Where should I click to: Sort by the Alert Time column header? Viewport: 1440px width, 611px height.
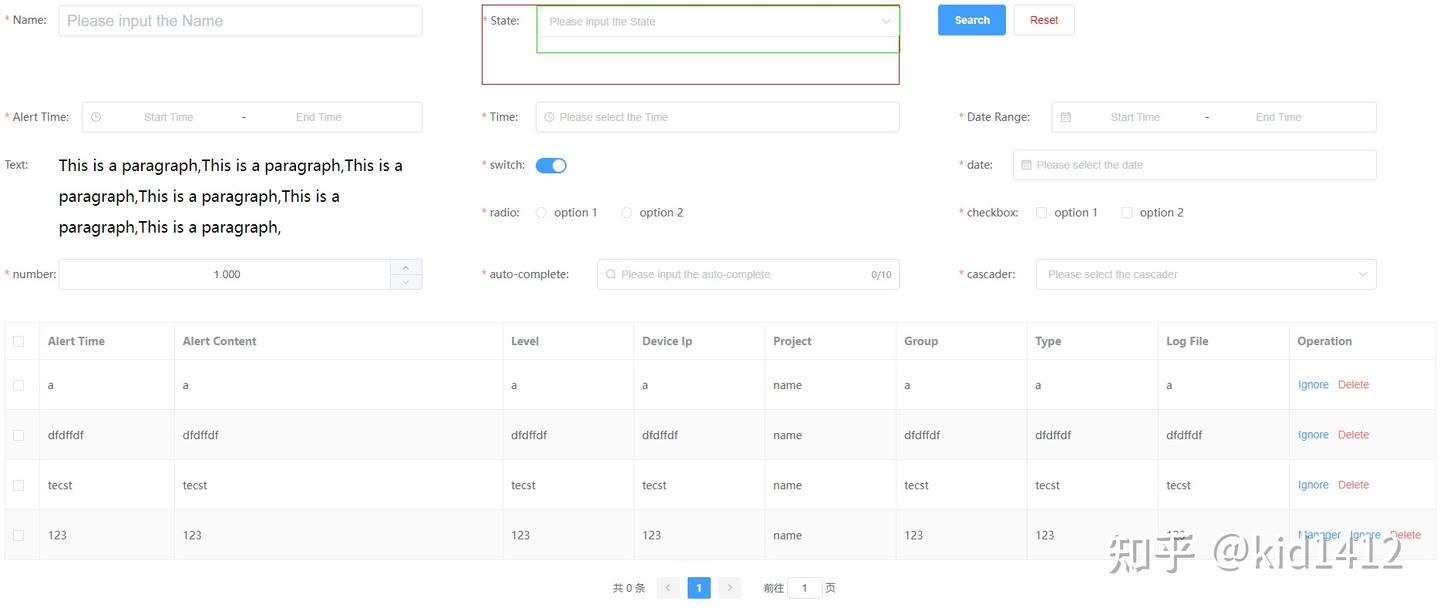(75, 340)
